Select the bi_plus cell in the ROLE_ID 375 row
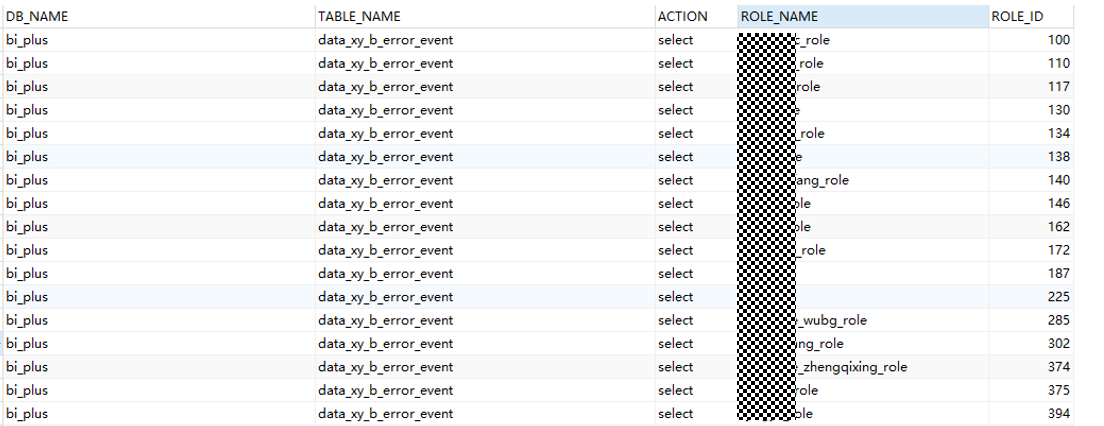1104x426 pixels. pyautogui.click(x=27, y=391)
